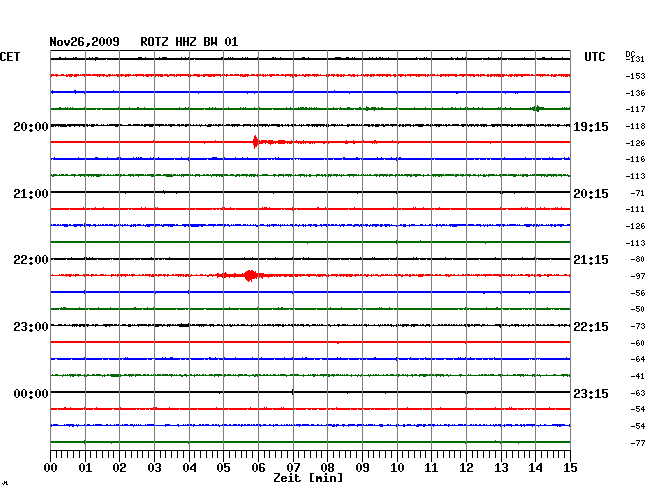Click minute axis tick label 14

(535, 468)
